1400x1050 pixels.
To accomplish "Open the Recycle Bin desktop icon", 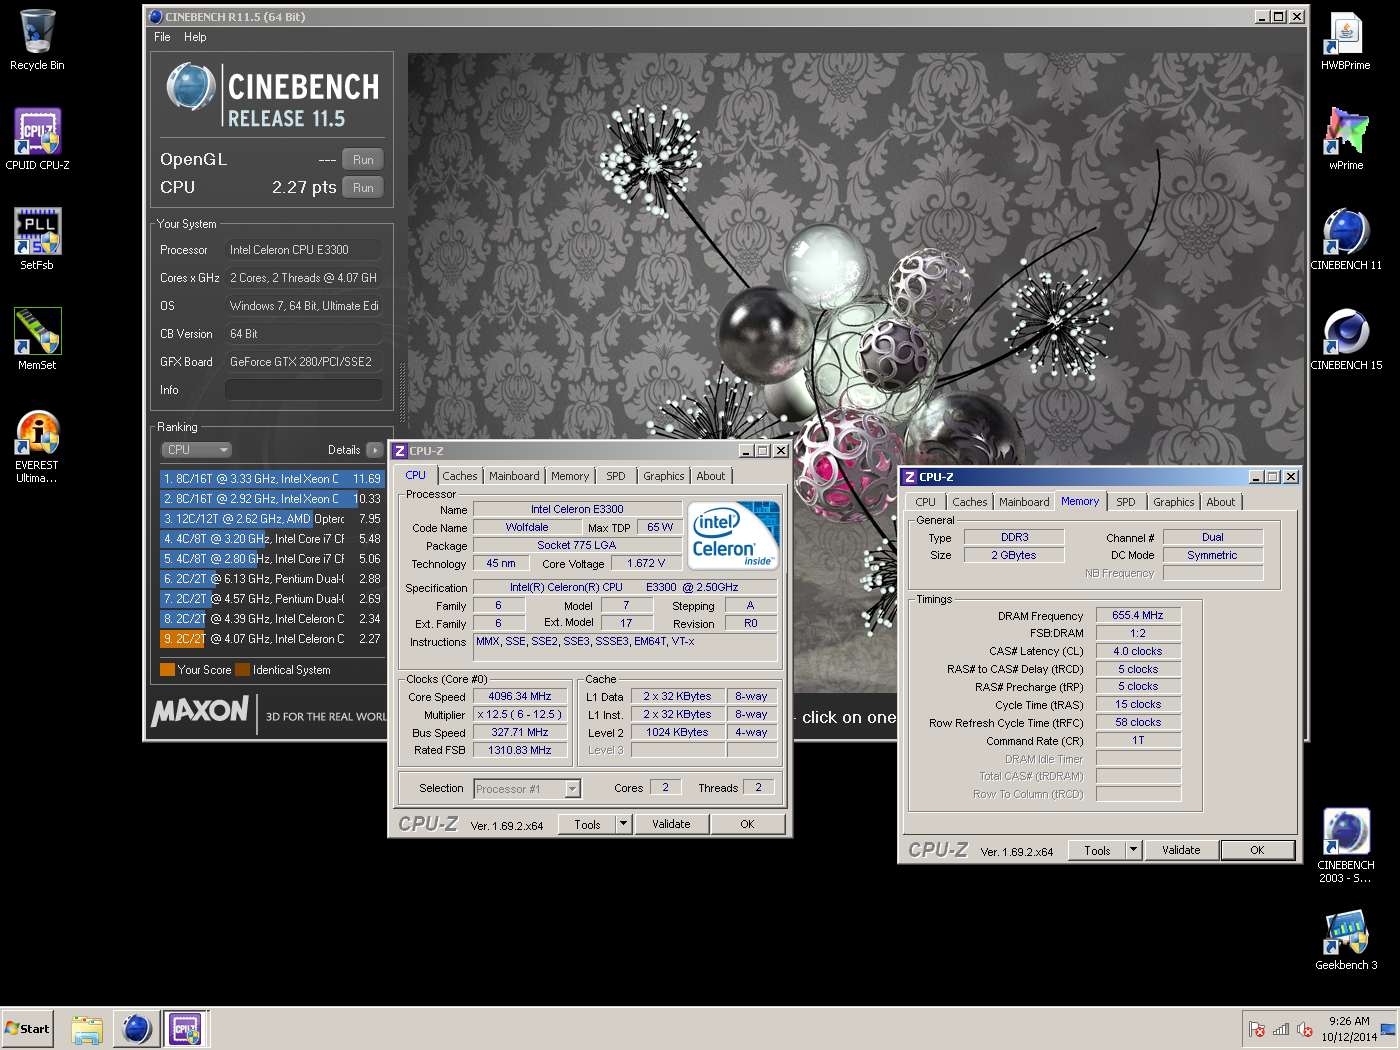I will pyautogui.click(x=37, y=40).
